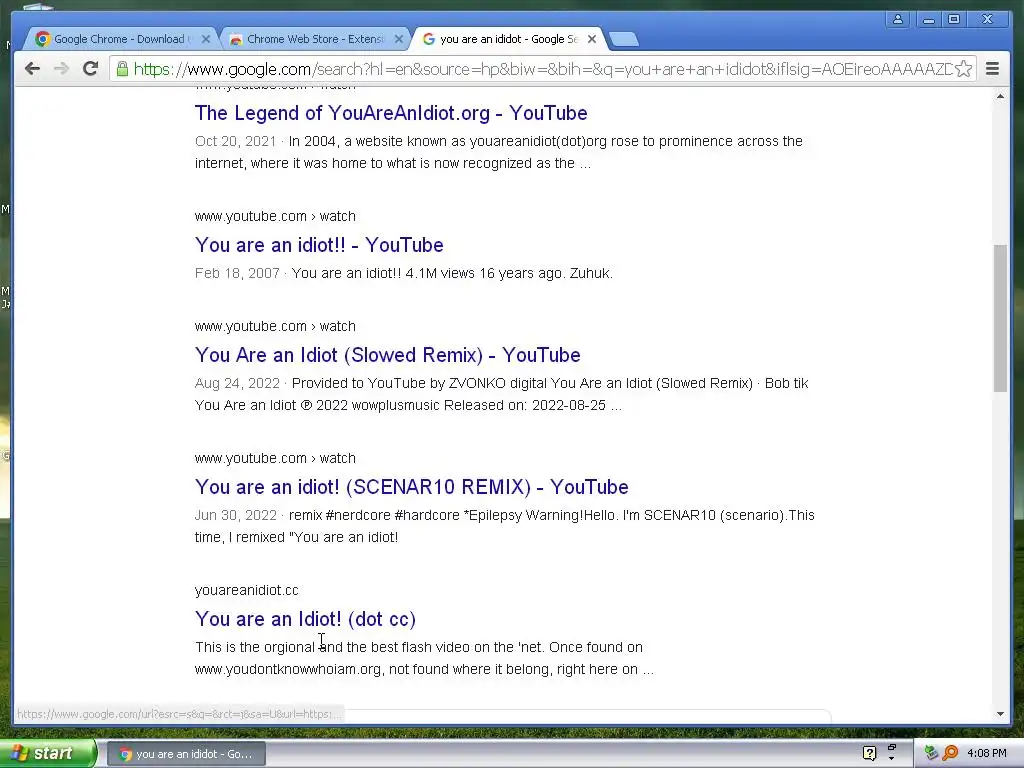Reload the page with the refresh icon
Image resolution: width=1024 pixels, height=768 pixels.
point(90,69)
